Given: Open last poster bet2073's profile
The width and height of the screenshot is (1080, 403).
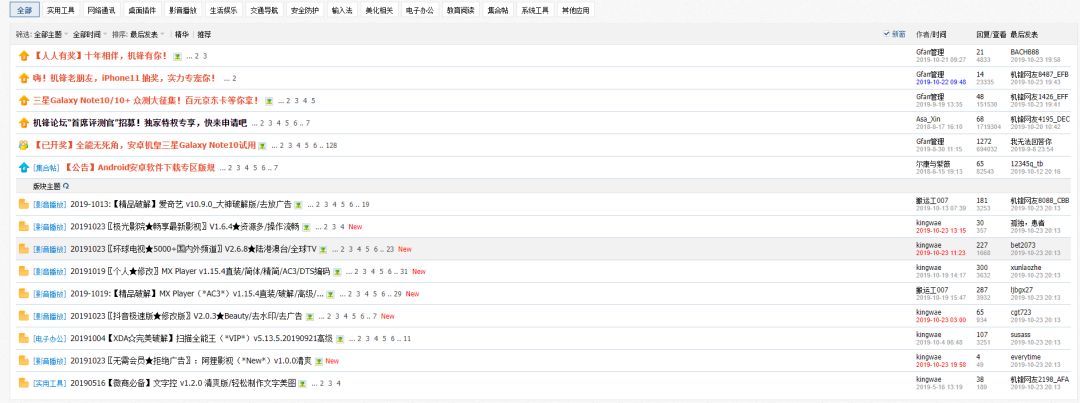Looking at the screenshot, I should 1023,245.
